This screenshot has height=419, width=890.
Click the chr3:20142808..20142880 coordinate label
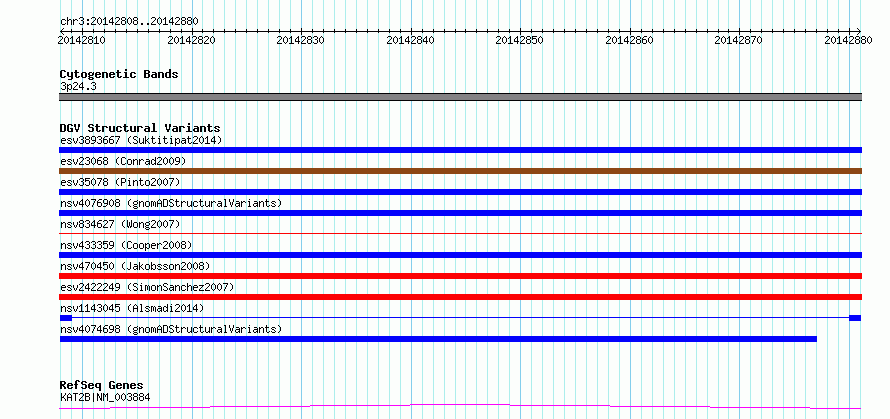(129, 22)
